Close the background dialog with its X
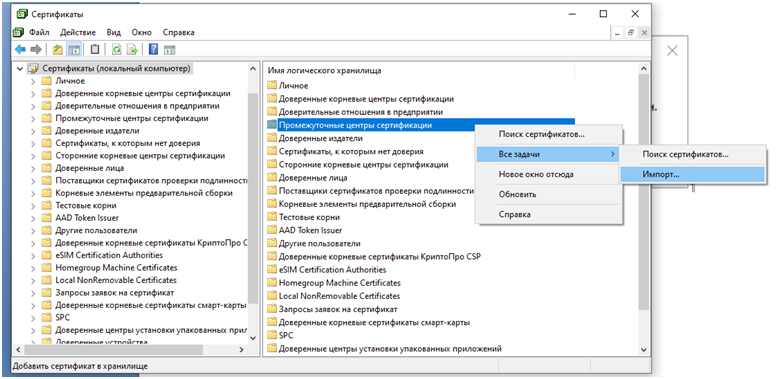Viewport: 776px width, 379px height. pyautogui.click(x=672, y=50)
